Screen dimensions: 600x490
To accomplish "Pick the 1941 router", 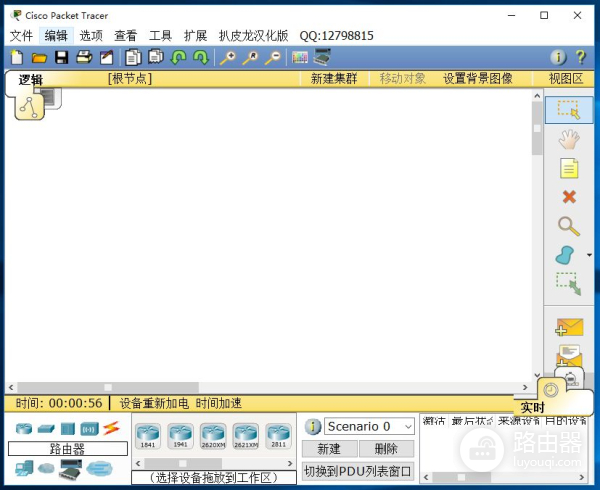I will tap(180, 436).
